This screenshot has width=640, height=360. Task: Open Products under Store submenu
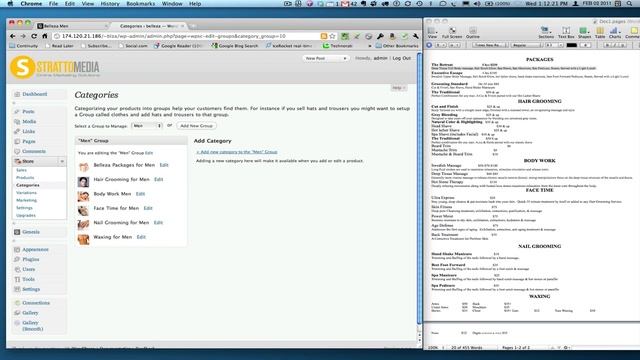(x=25, y=178)
